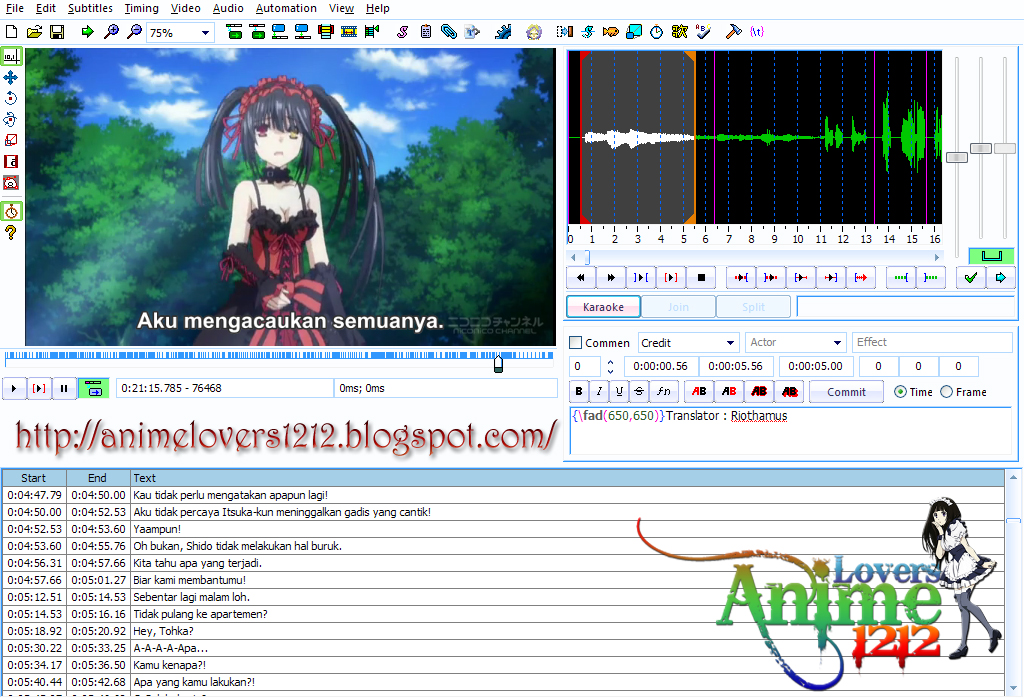The image size is (1024, 698).
Task: Pause the video playback
Action: (x=64, y=388)
